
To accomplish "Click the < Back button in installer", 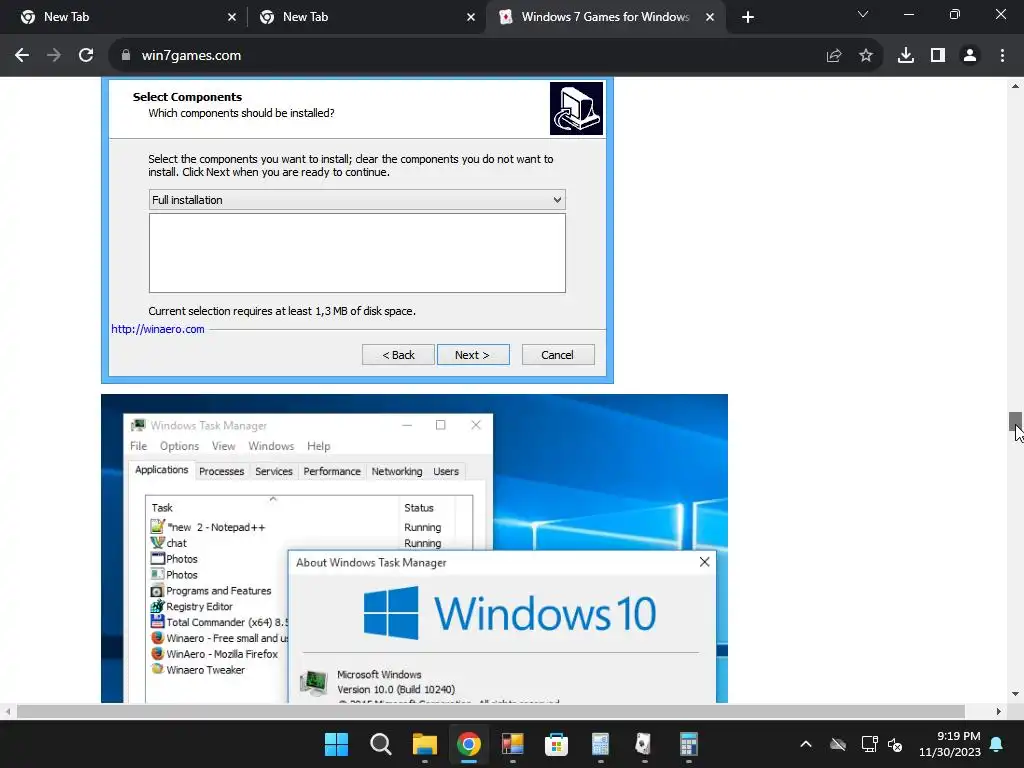I will [x=398, y=355].
